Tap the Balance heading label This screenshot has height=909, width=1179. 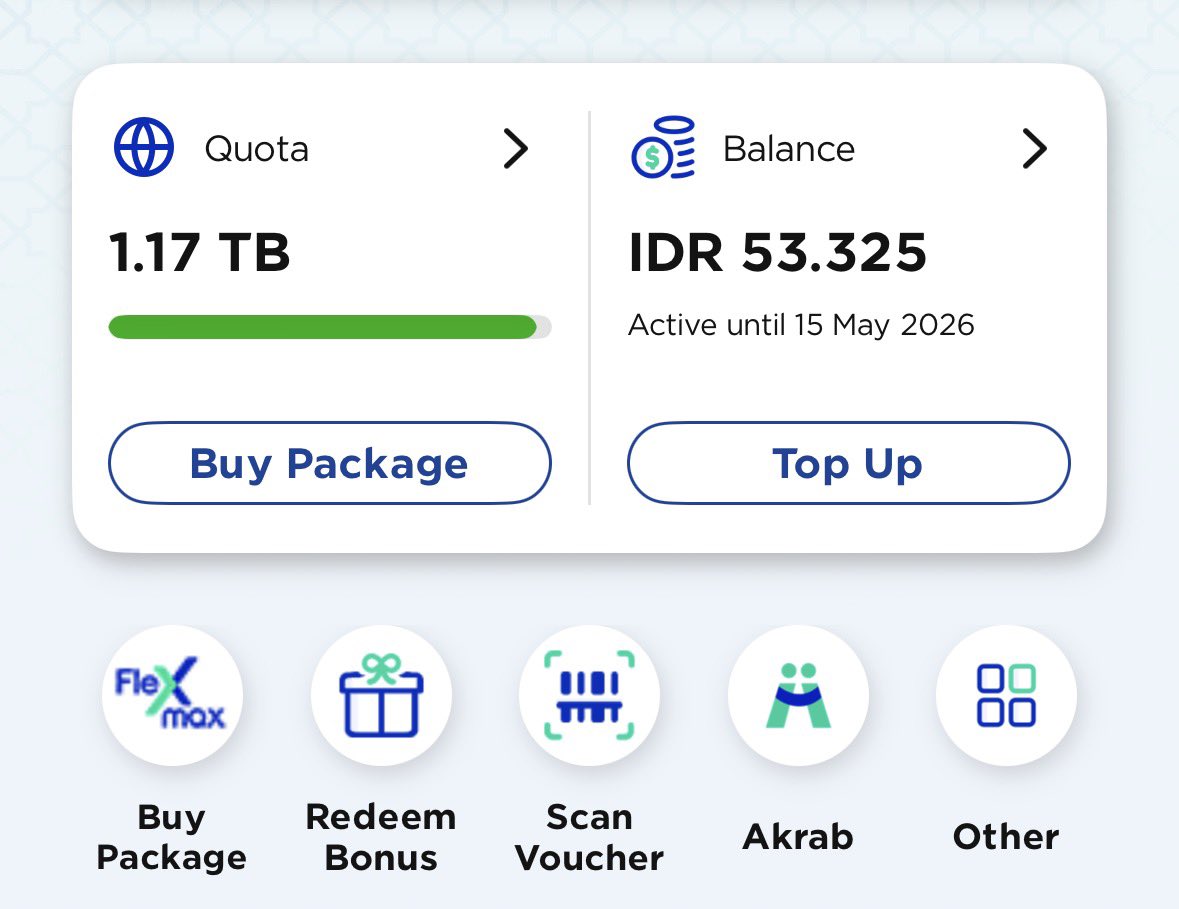click(789, 149)
